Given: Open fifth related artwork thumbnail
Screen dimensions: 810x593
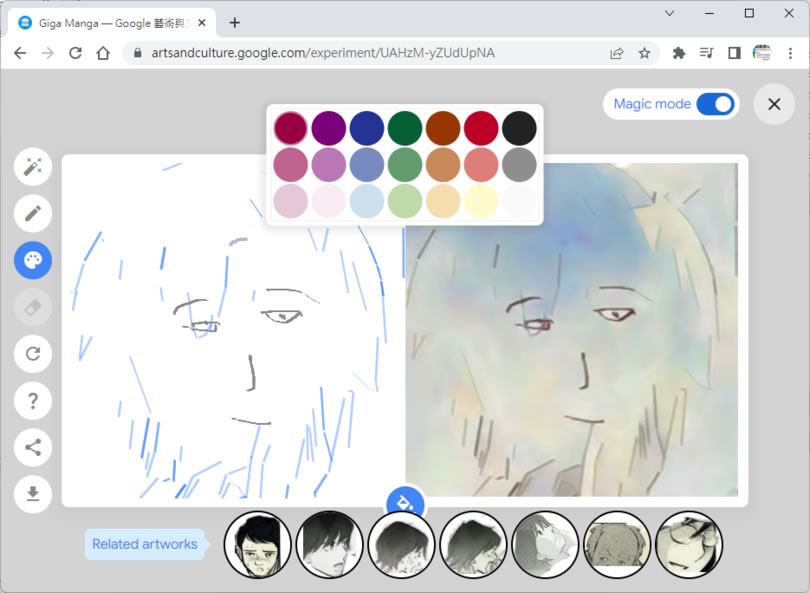Looking at the screenshot, I should tap(545, 544).
